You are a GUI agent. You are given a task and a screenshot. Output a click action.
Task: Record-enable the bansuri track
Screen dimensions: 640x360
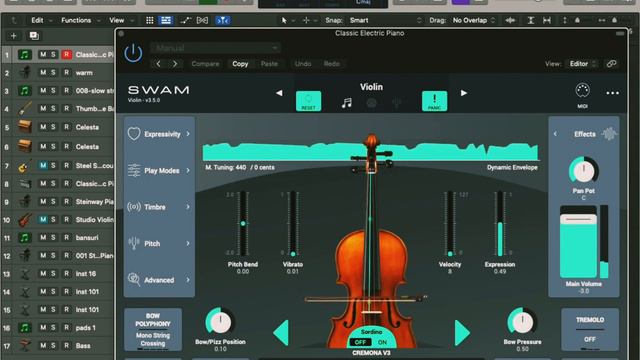pos(67,238)
